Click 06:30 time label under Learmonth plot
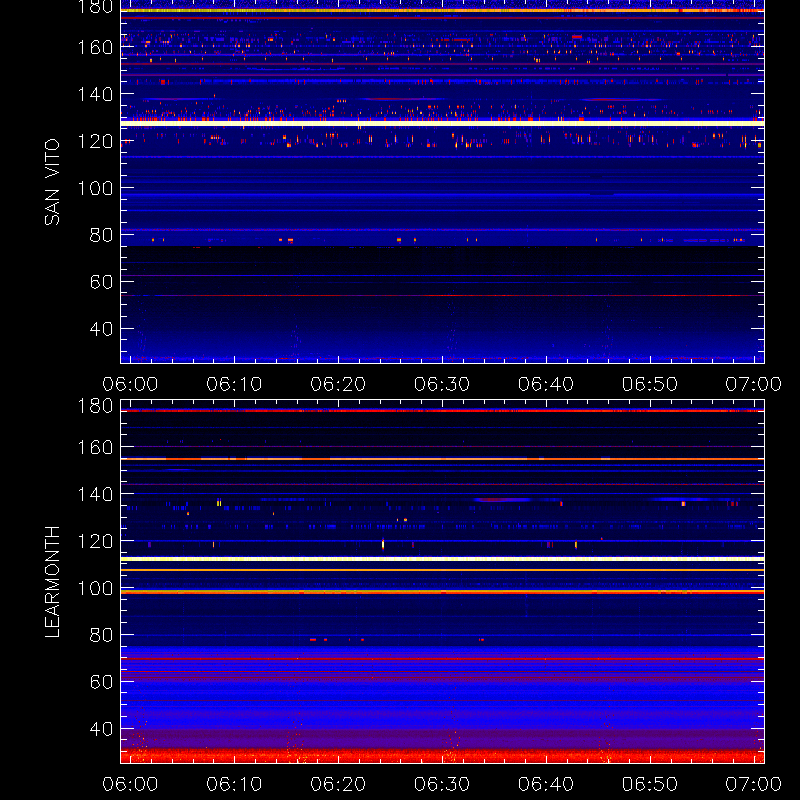800x800 pixels. point(442,784)
